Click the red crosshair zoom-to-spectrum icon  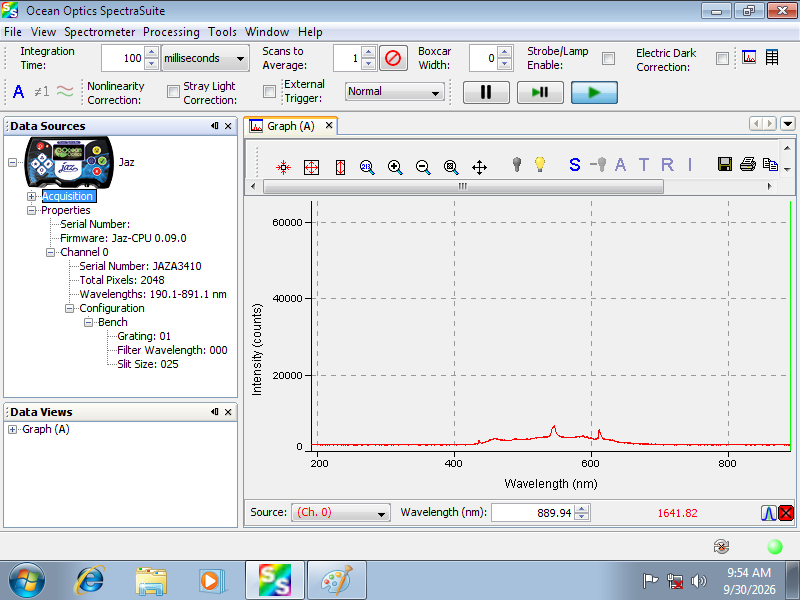283,167
